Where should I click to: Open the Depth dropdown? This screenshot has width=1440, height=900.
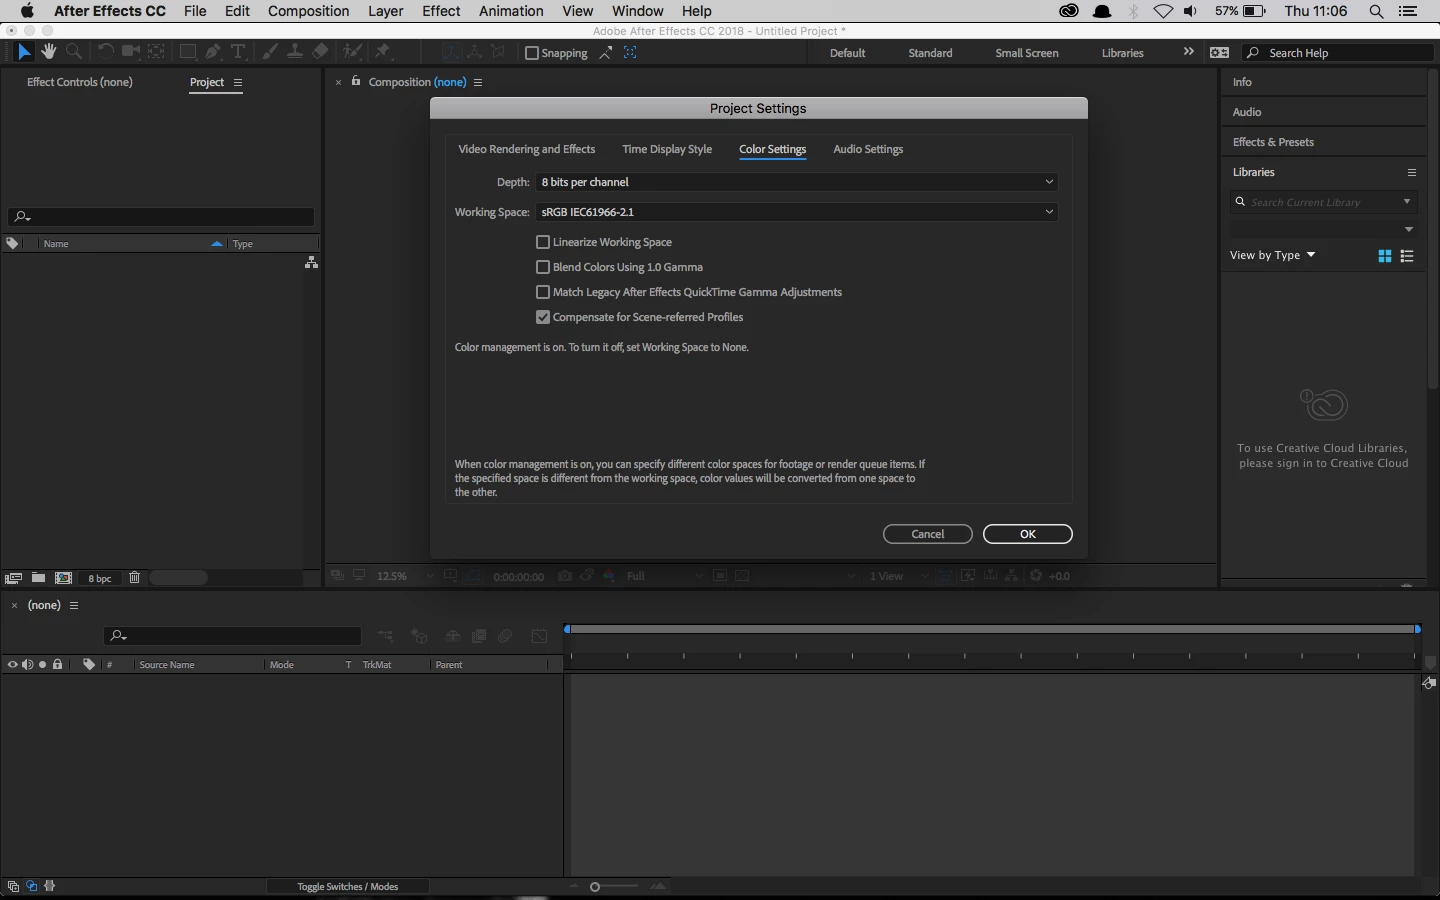tap(797, 182)
